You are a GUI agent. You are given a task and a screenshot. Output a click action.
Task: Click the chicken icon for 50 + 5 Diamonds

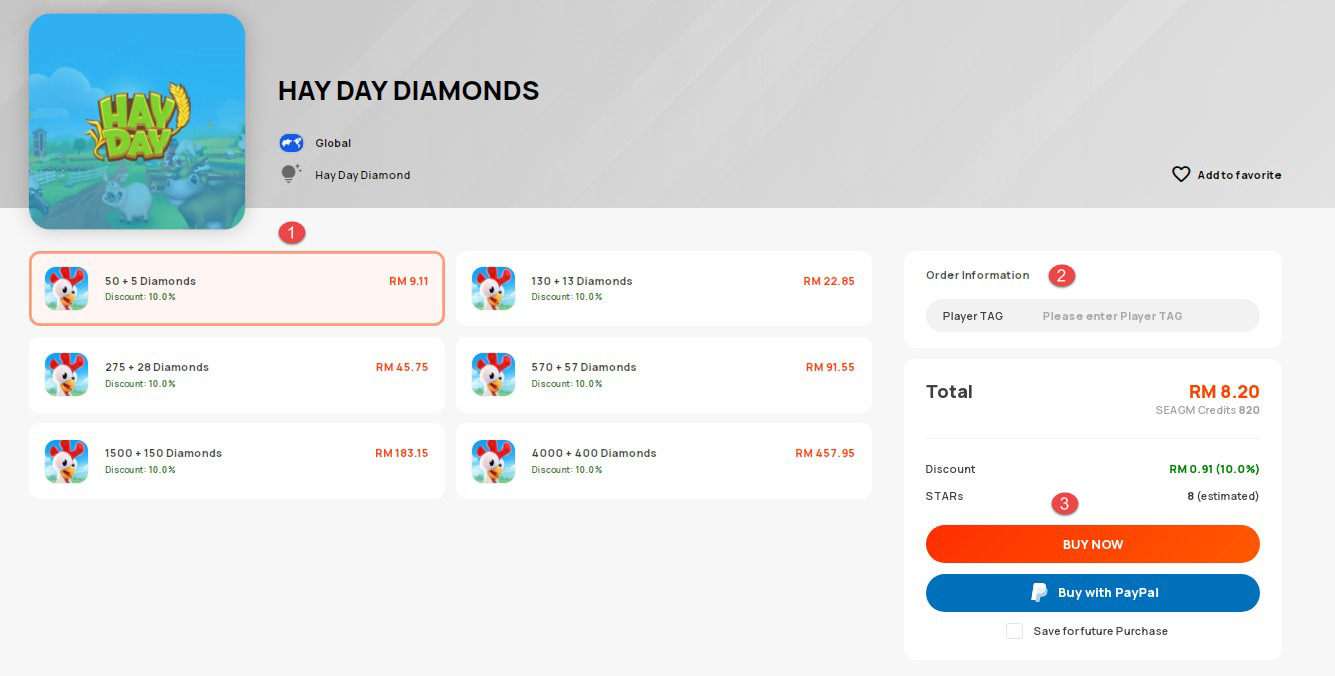[66, 288]
